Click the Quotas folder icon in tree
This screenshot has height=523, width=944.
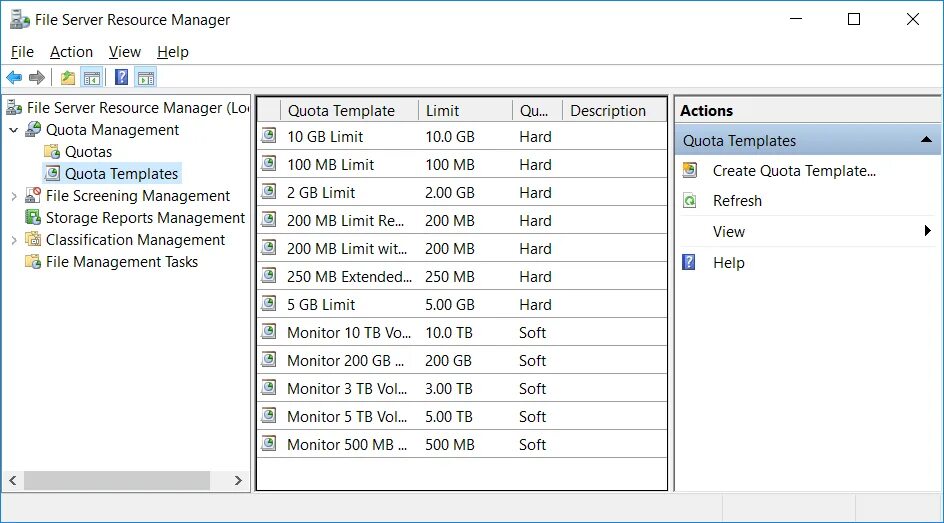click(x=52, y=152)
